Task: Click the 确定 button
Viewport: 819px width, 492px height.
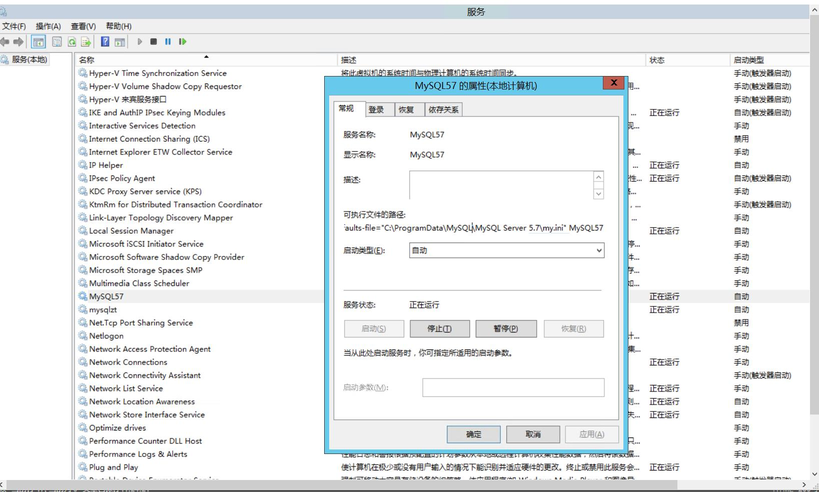Action: 474,434
